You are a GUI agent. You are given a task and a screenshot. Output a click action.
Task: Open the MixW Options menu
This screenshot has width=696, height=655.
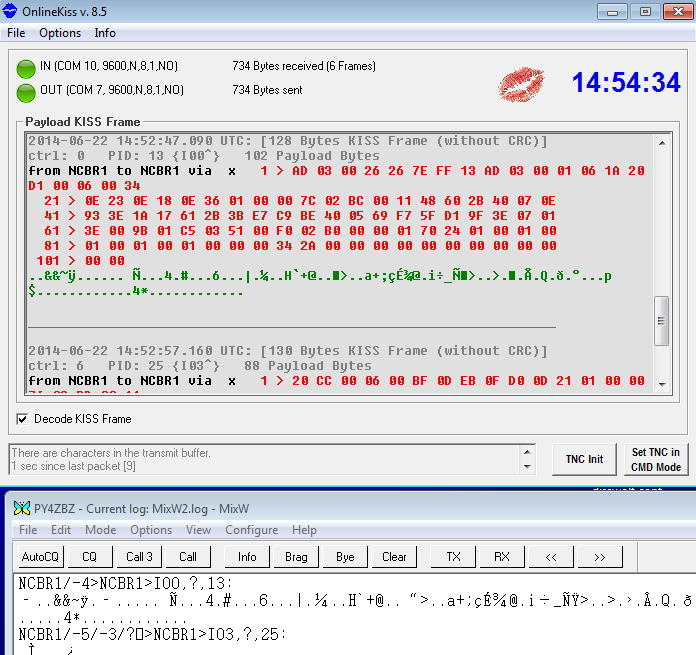point(151,530)
